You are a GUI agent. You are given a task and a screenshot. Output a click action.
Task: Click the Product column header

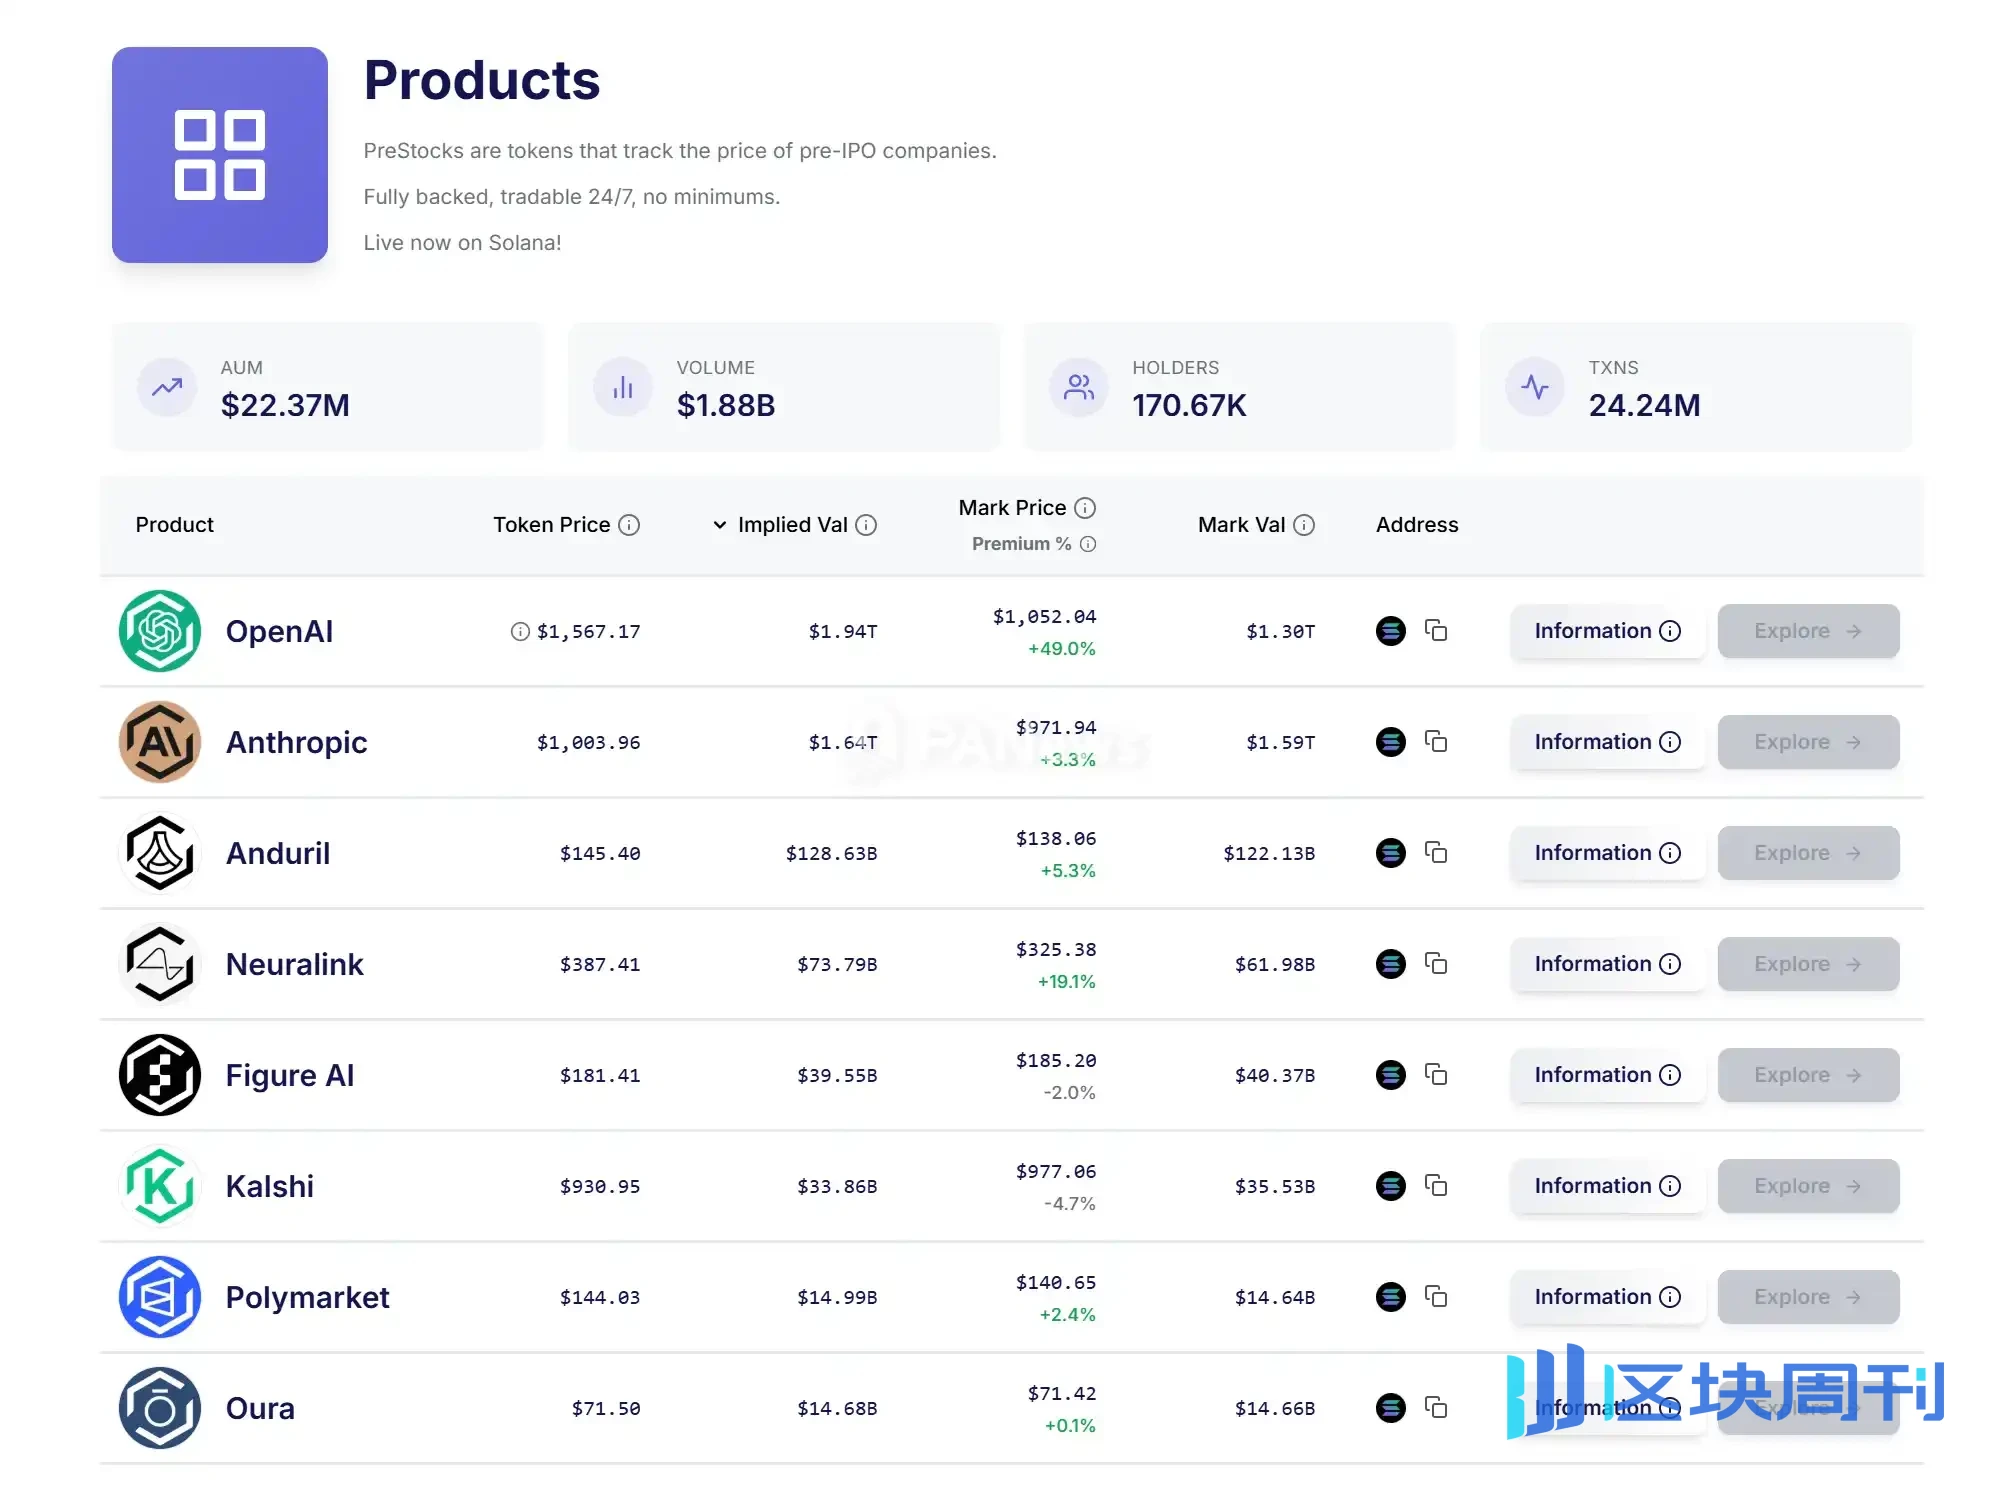click(x=174, y=525)
